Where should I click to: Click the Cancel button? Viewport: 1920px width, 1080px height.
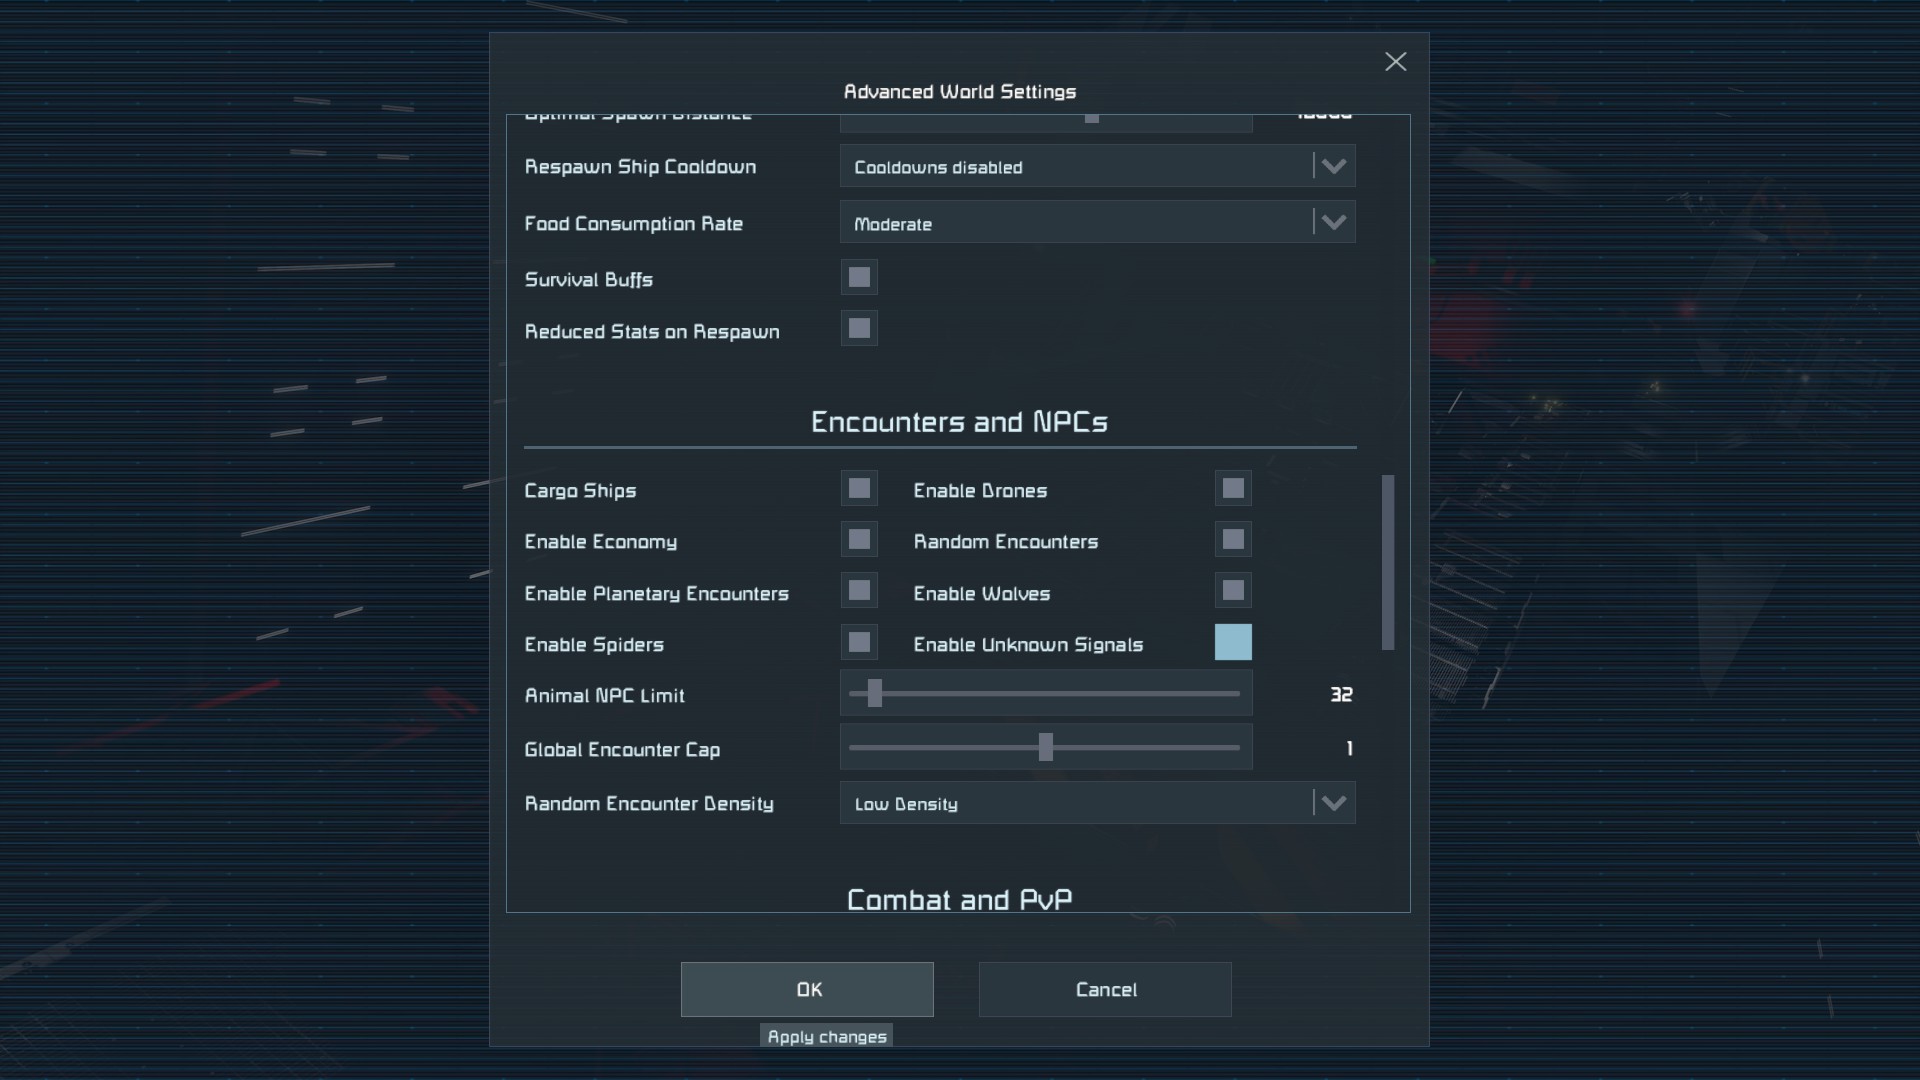pos(1105,990)
